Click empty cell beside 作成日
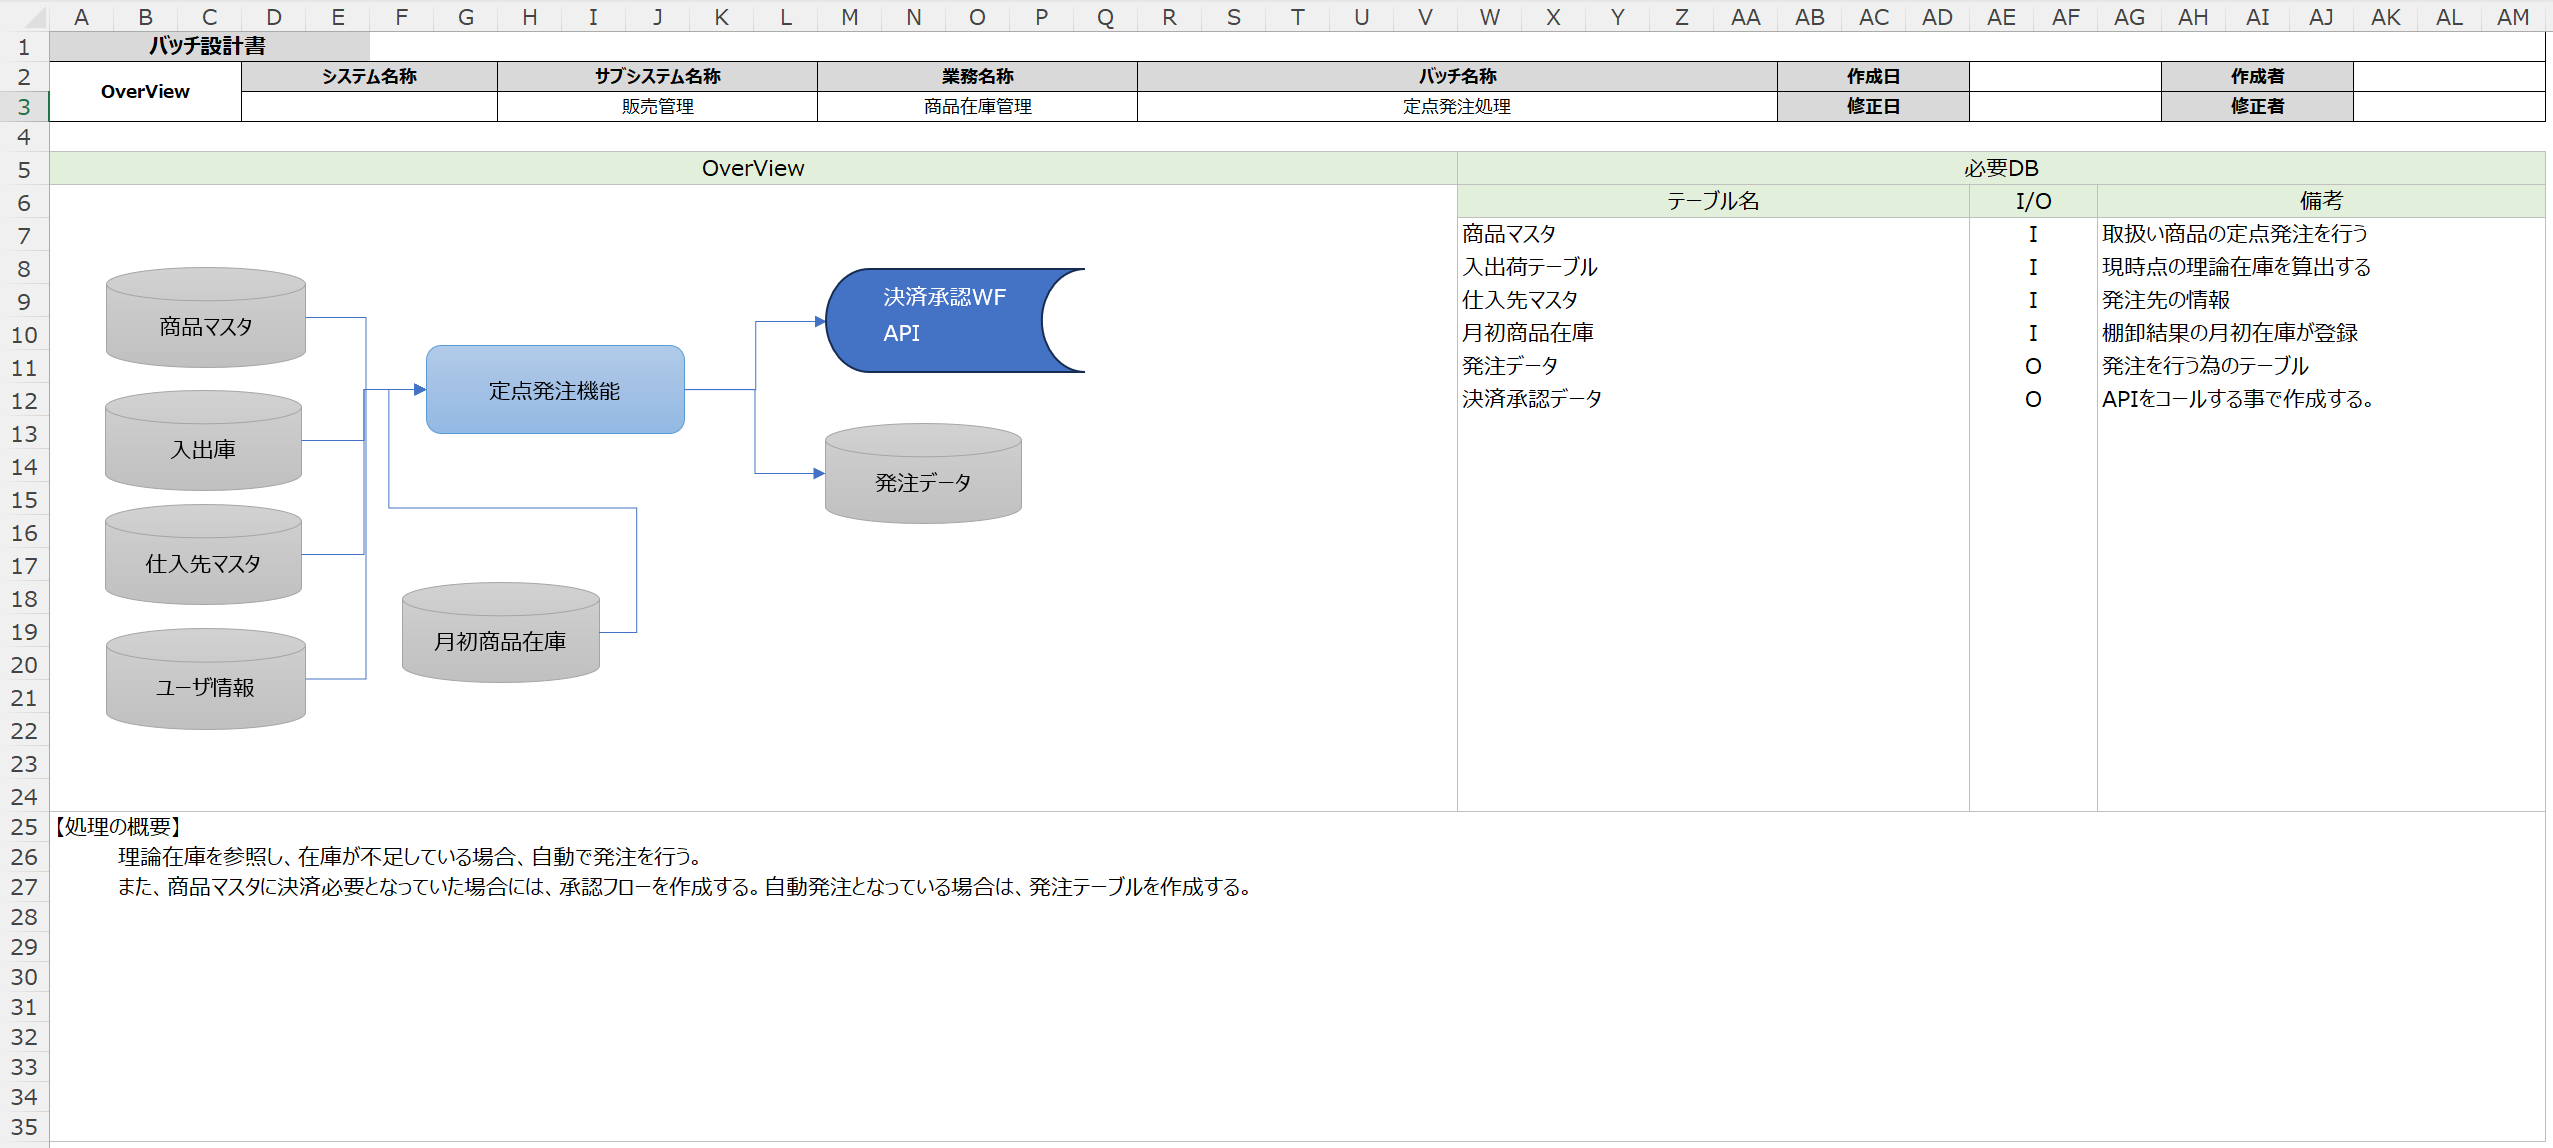The image size is (2553, 1148). click(x=2064, y=76)
